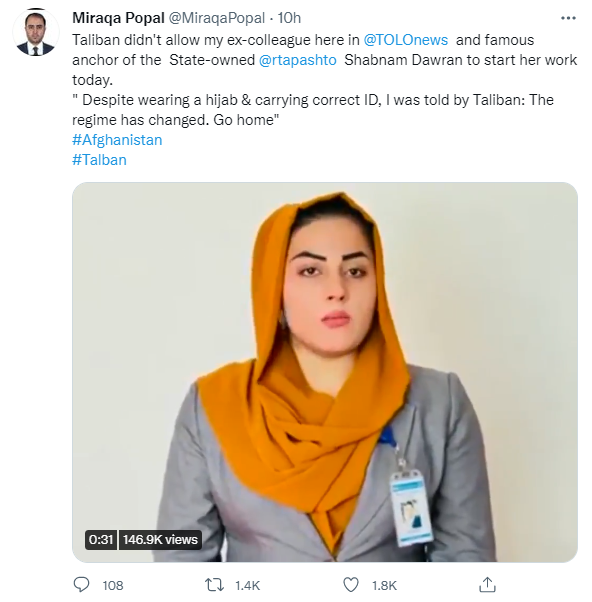The image size is (592, 602).
Task: Click the @MiraqaPopal handle
Action: [217, 18]
